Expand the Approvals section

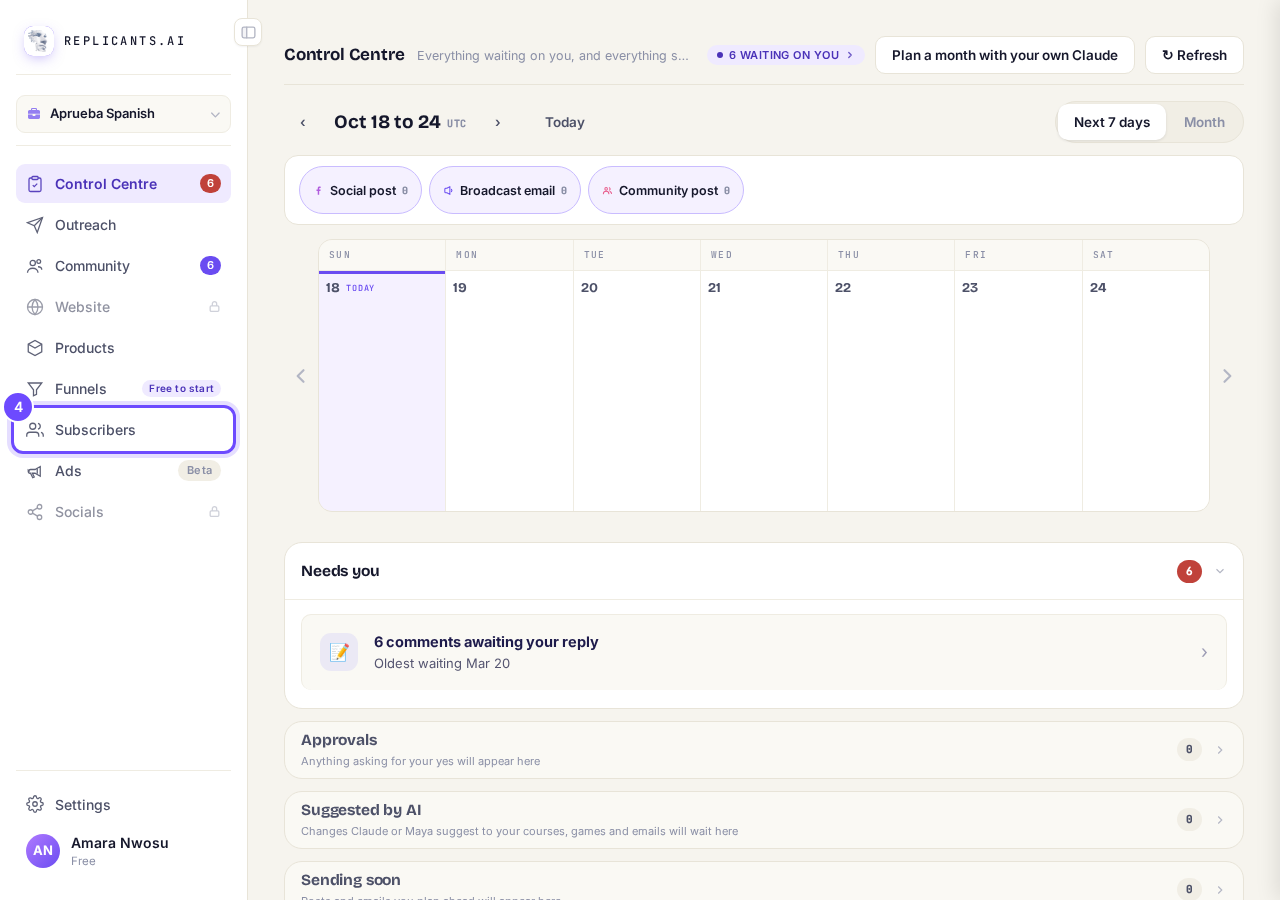point(764,750)
